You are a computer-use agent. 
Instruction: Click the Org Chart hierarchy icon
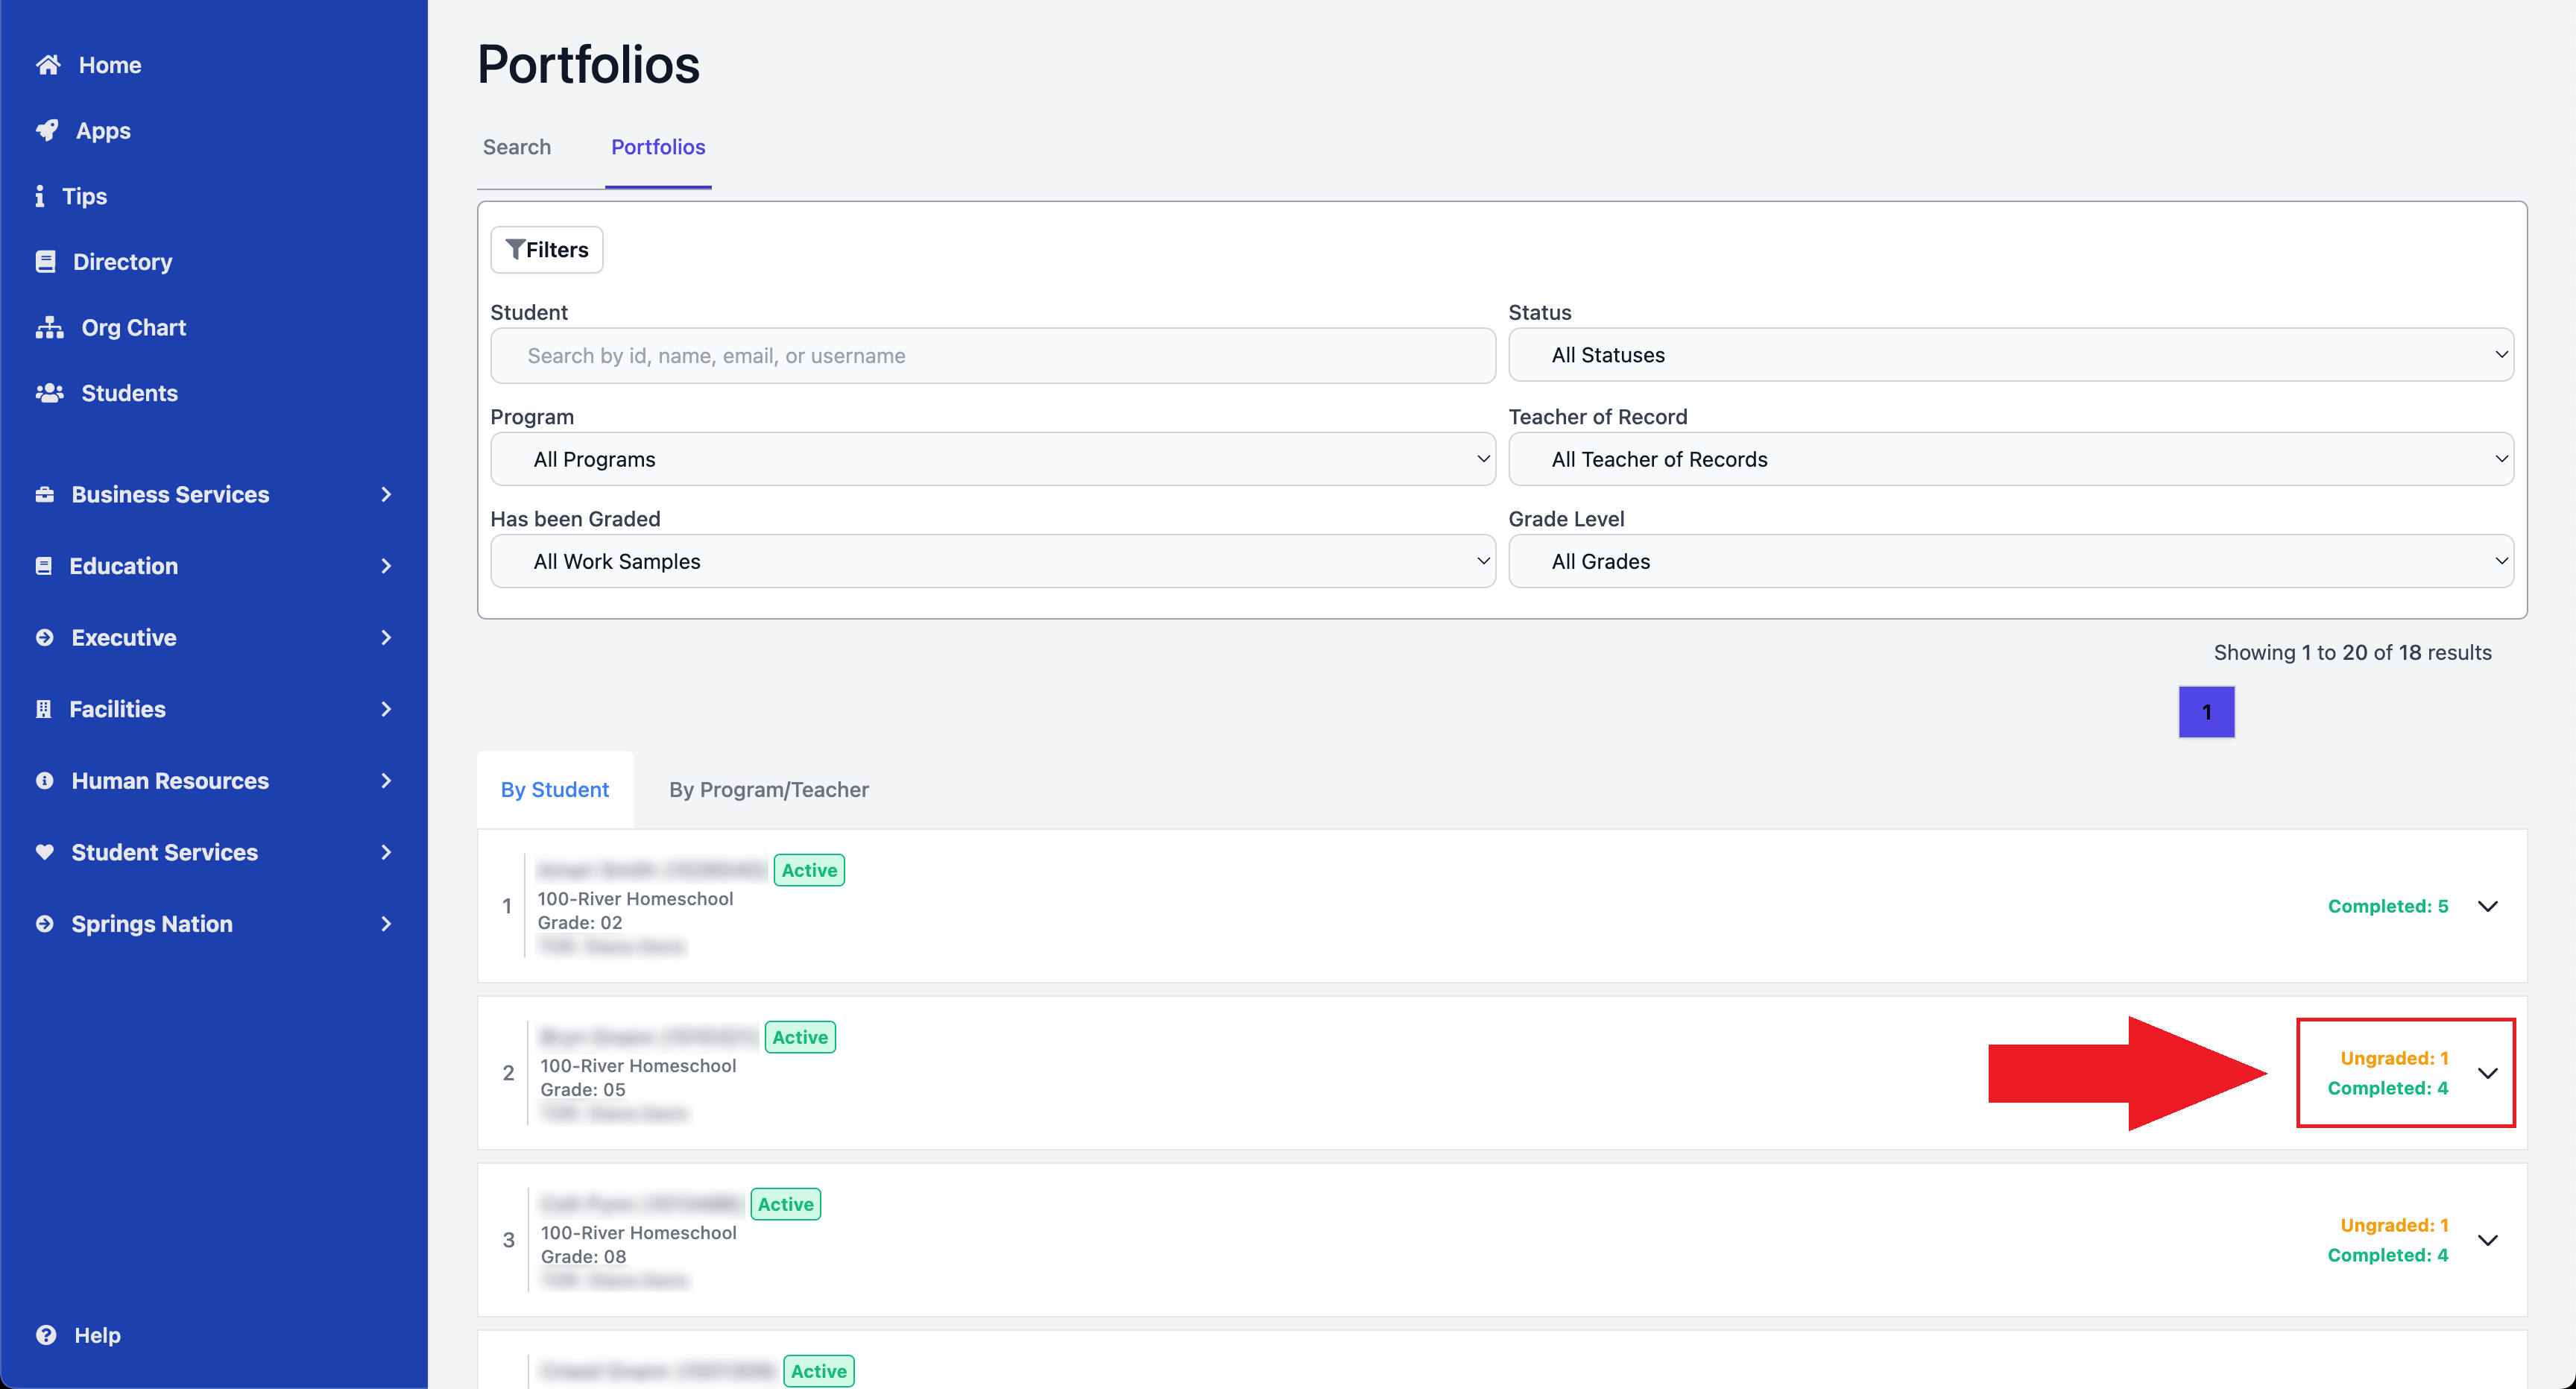(x=49, y=328)
